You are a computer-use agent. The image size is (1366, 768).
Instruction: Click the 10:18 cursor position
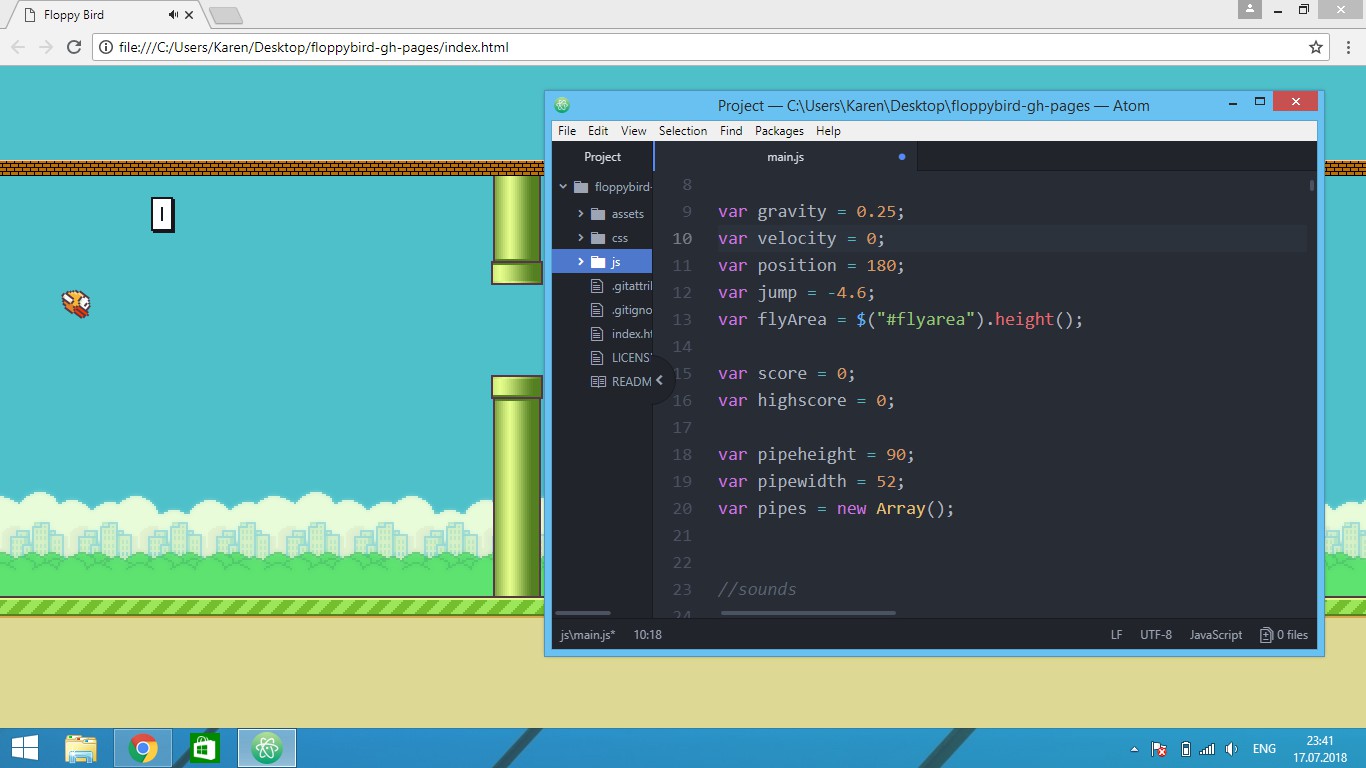(647, 635)
